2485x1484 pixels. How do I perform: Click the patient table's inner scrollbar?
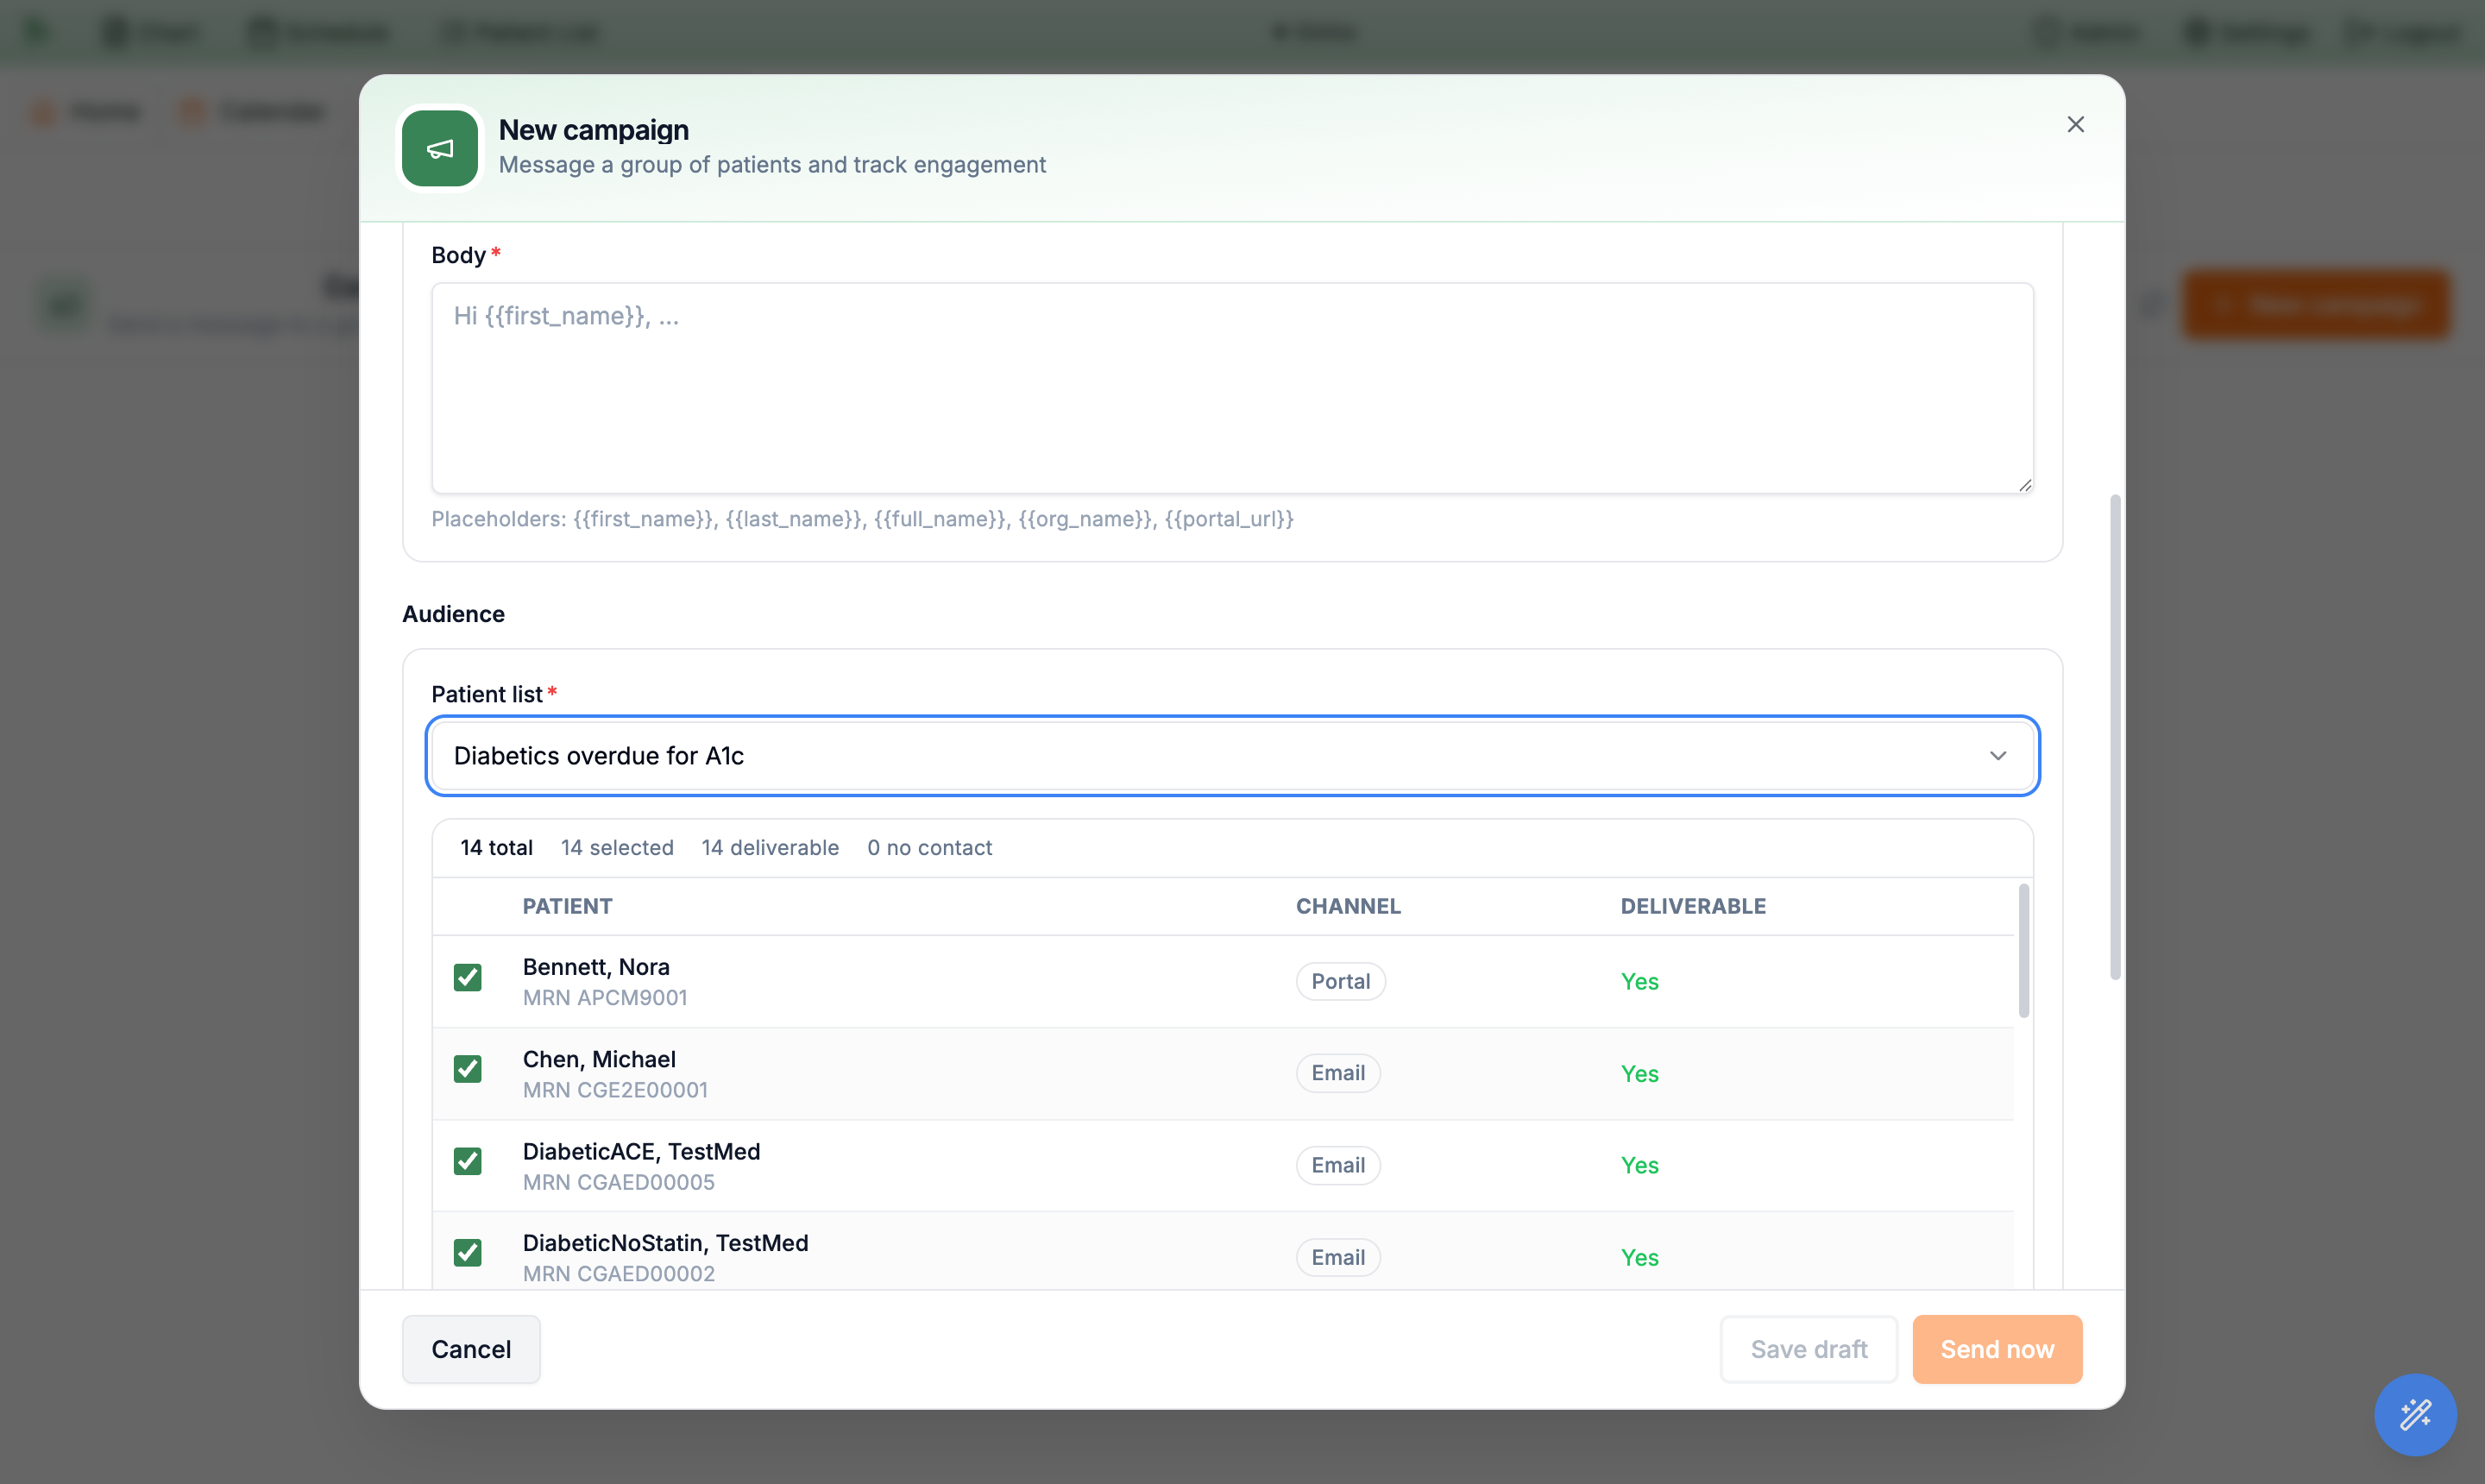2024,951
